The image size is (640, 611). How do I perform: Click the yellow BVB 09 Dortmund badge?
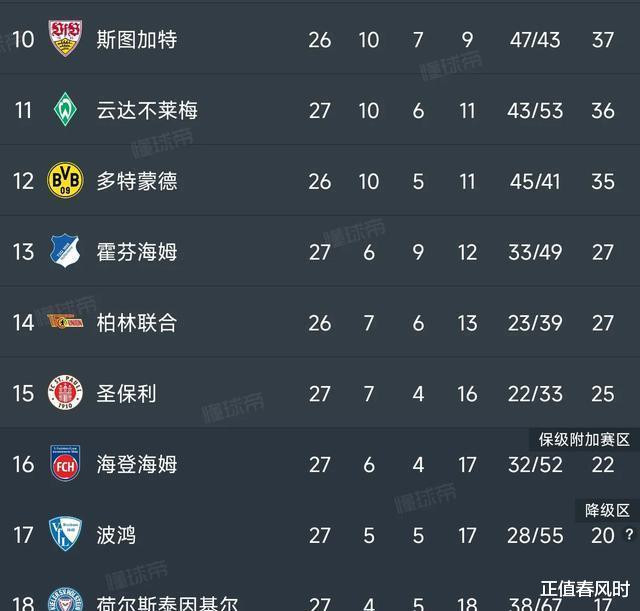(65, 180)
